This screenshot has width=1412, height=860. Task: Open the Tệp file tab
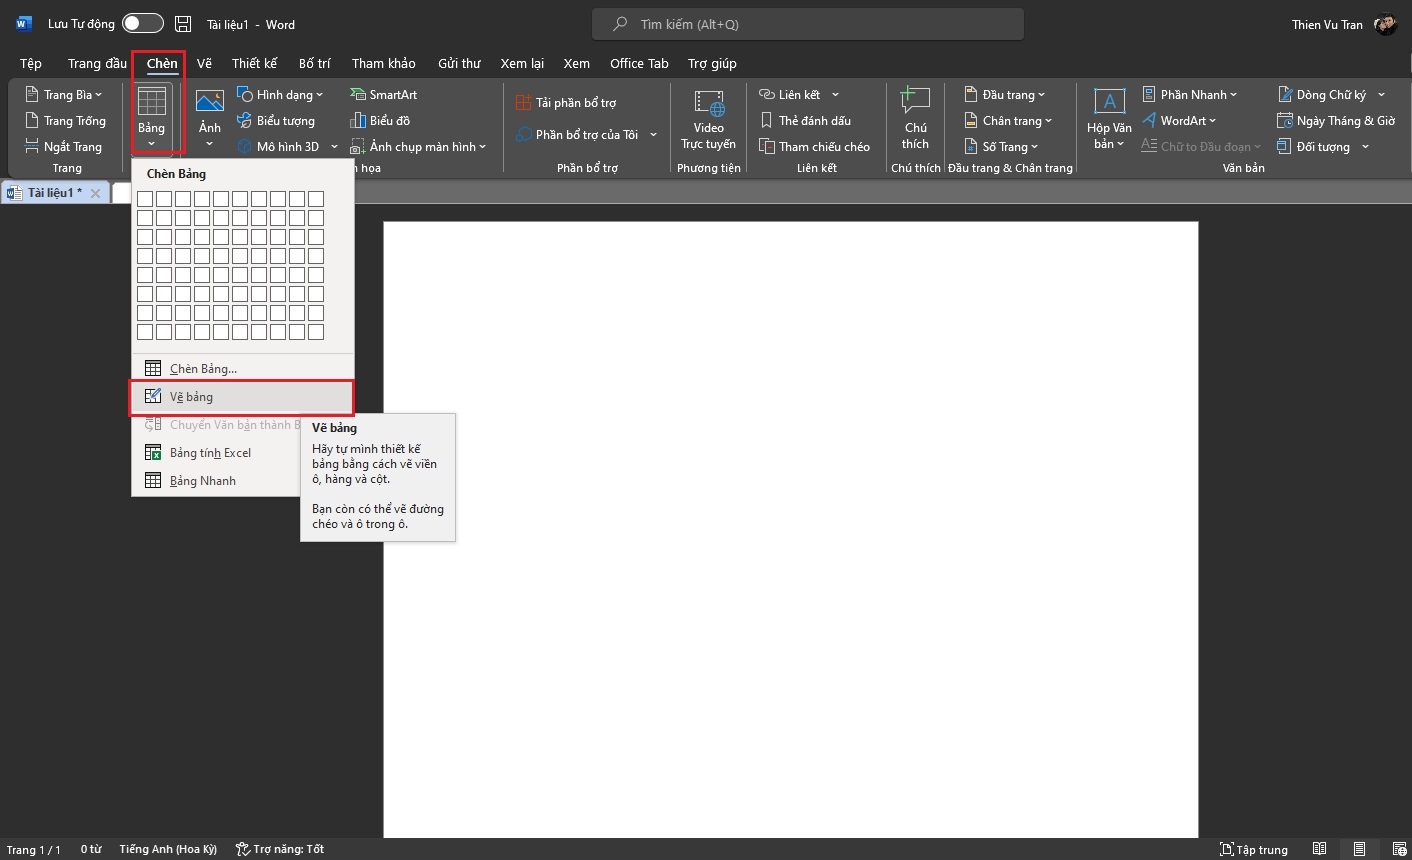pyautogui.click(x=31, y=63)
